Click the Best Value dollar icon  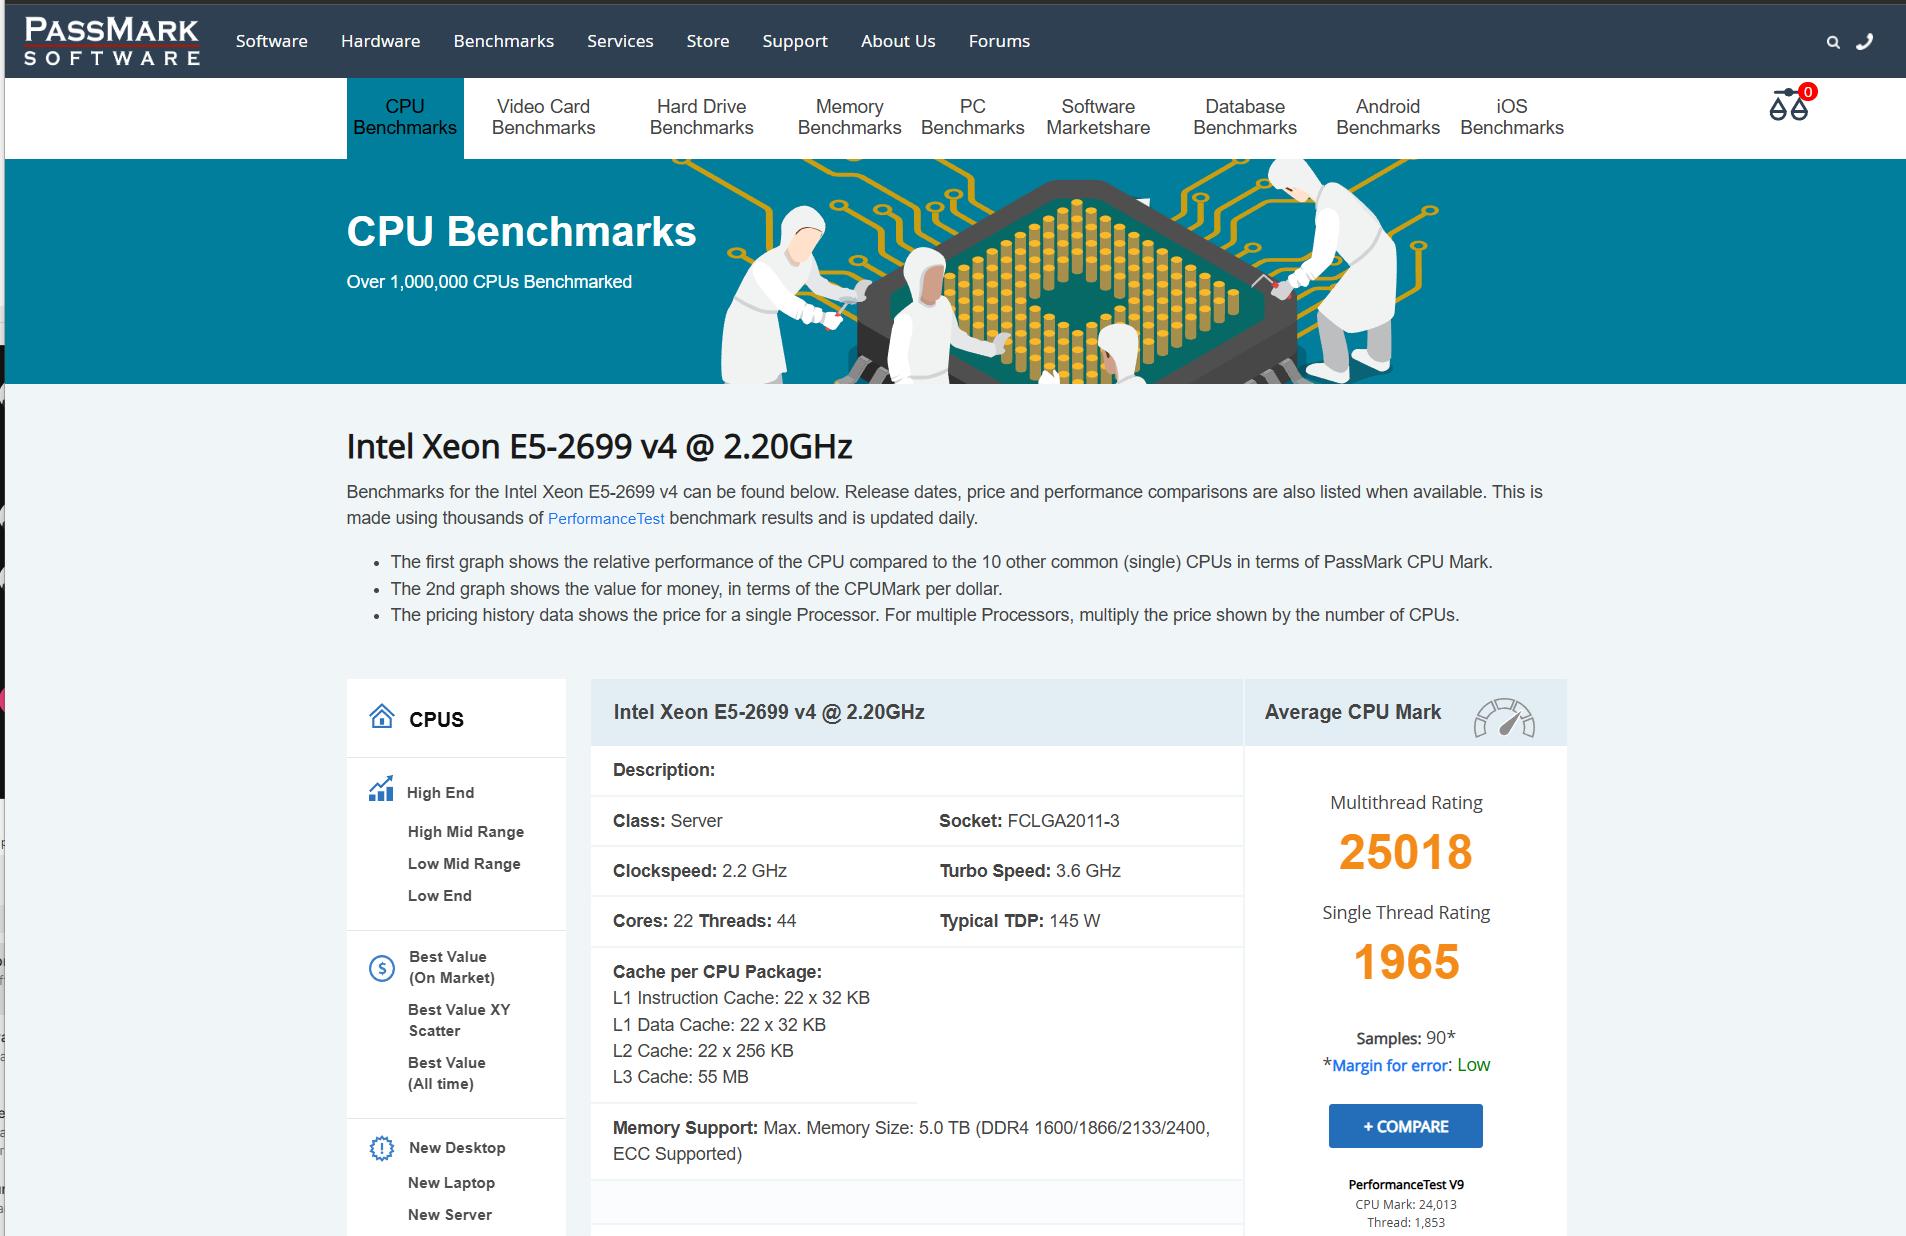point(382,968)
